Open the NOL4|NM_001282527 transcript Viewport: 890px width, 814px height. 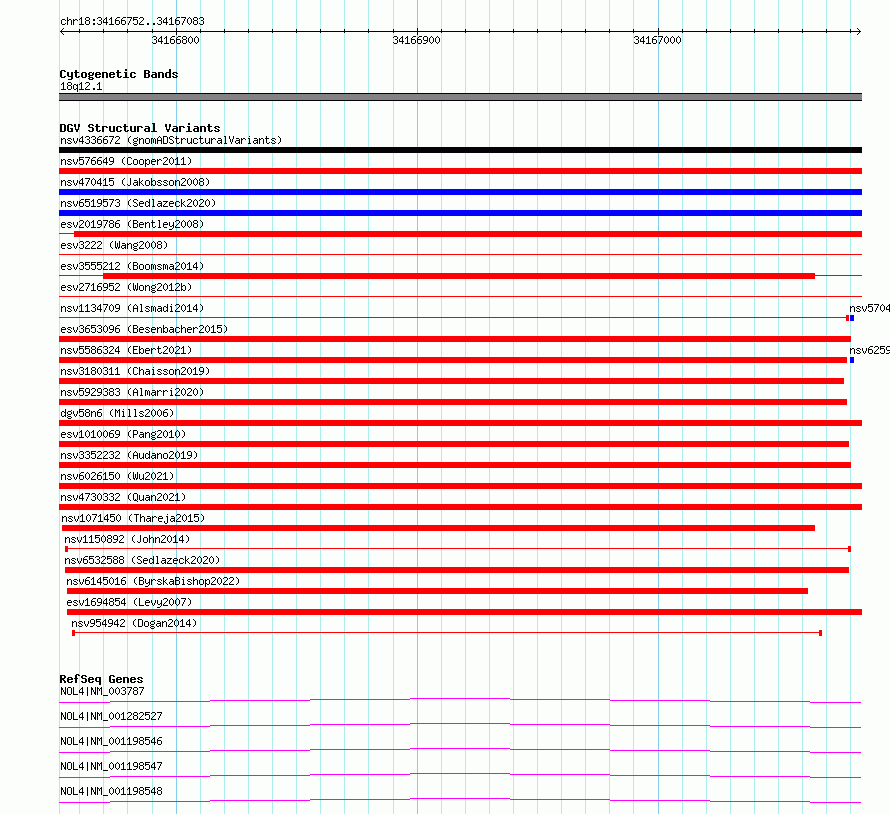pos(111,716)
